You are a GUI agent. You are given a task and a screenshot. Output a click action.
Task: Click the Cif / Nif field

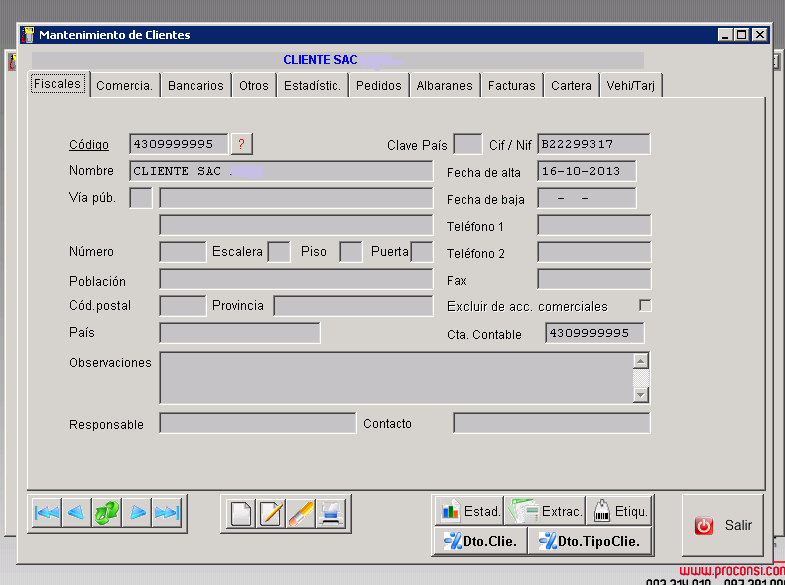594,144
